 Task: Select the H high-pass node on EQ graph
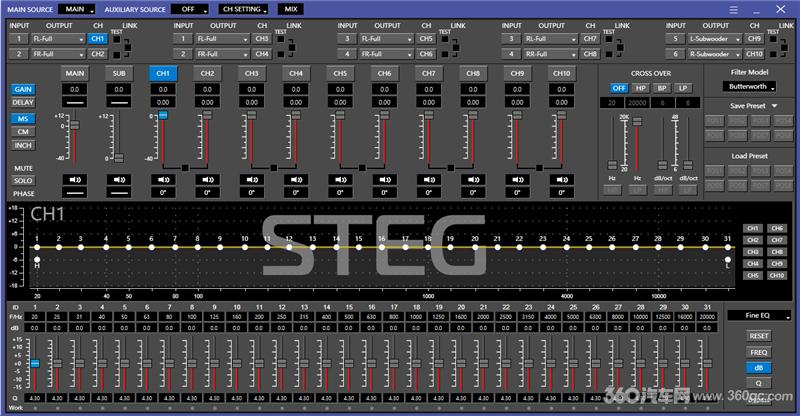(37, 260)
